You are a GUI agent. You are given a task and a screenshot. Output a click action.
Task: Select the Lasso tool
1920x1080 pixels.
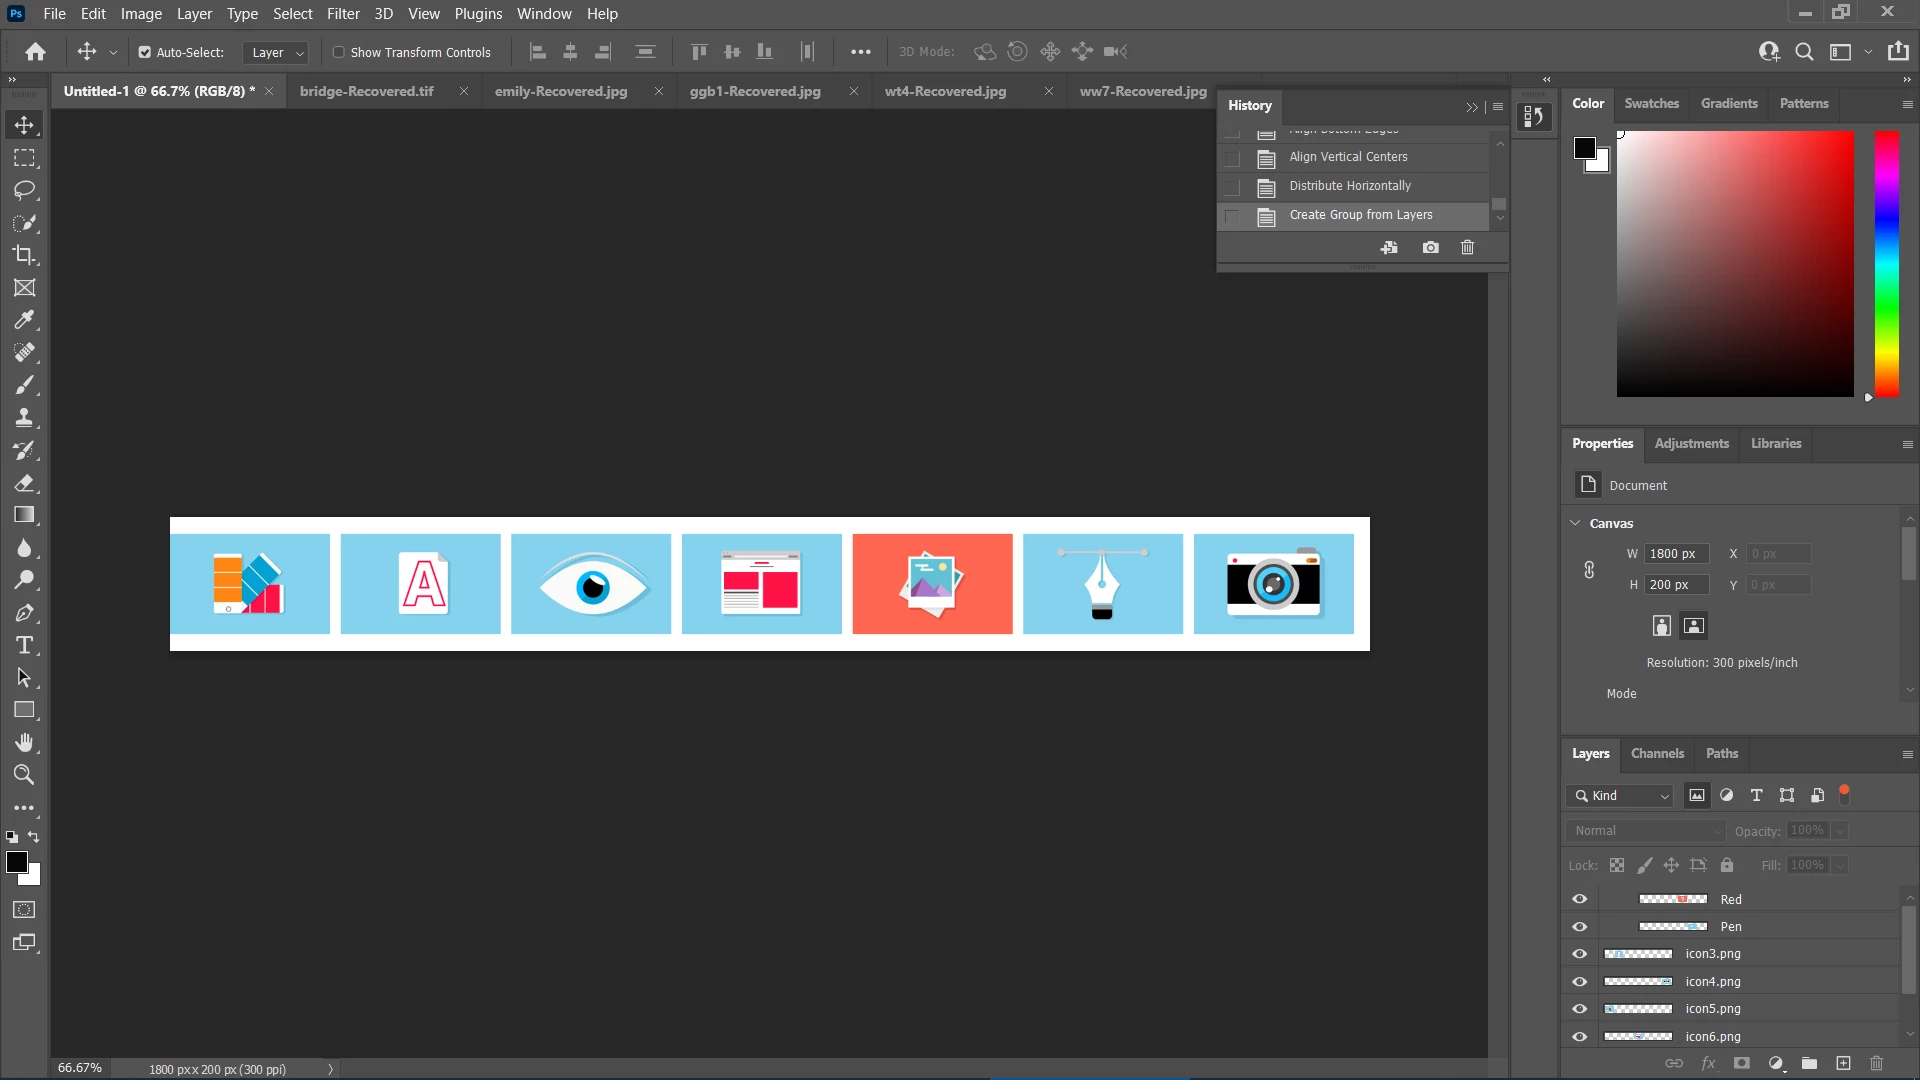pos(24,190)
